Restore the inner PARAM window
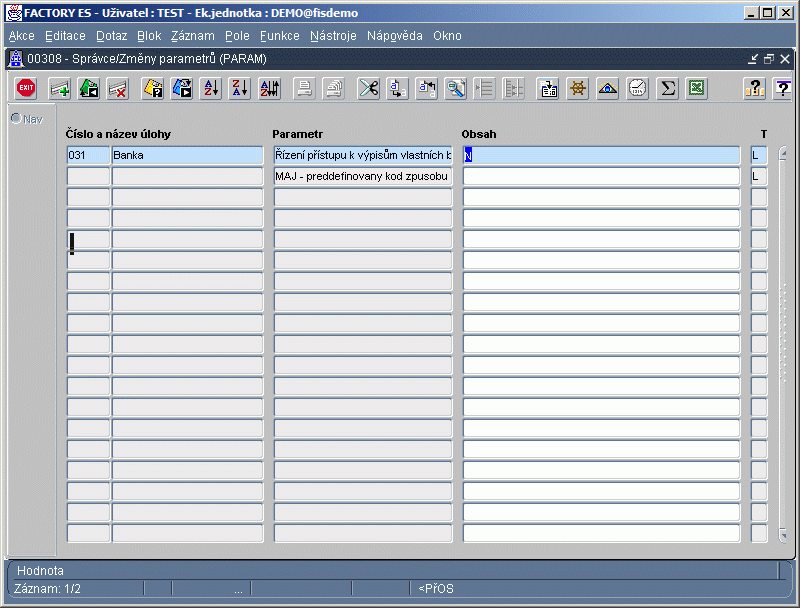 [x=769, y=59]
